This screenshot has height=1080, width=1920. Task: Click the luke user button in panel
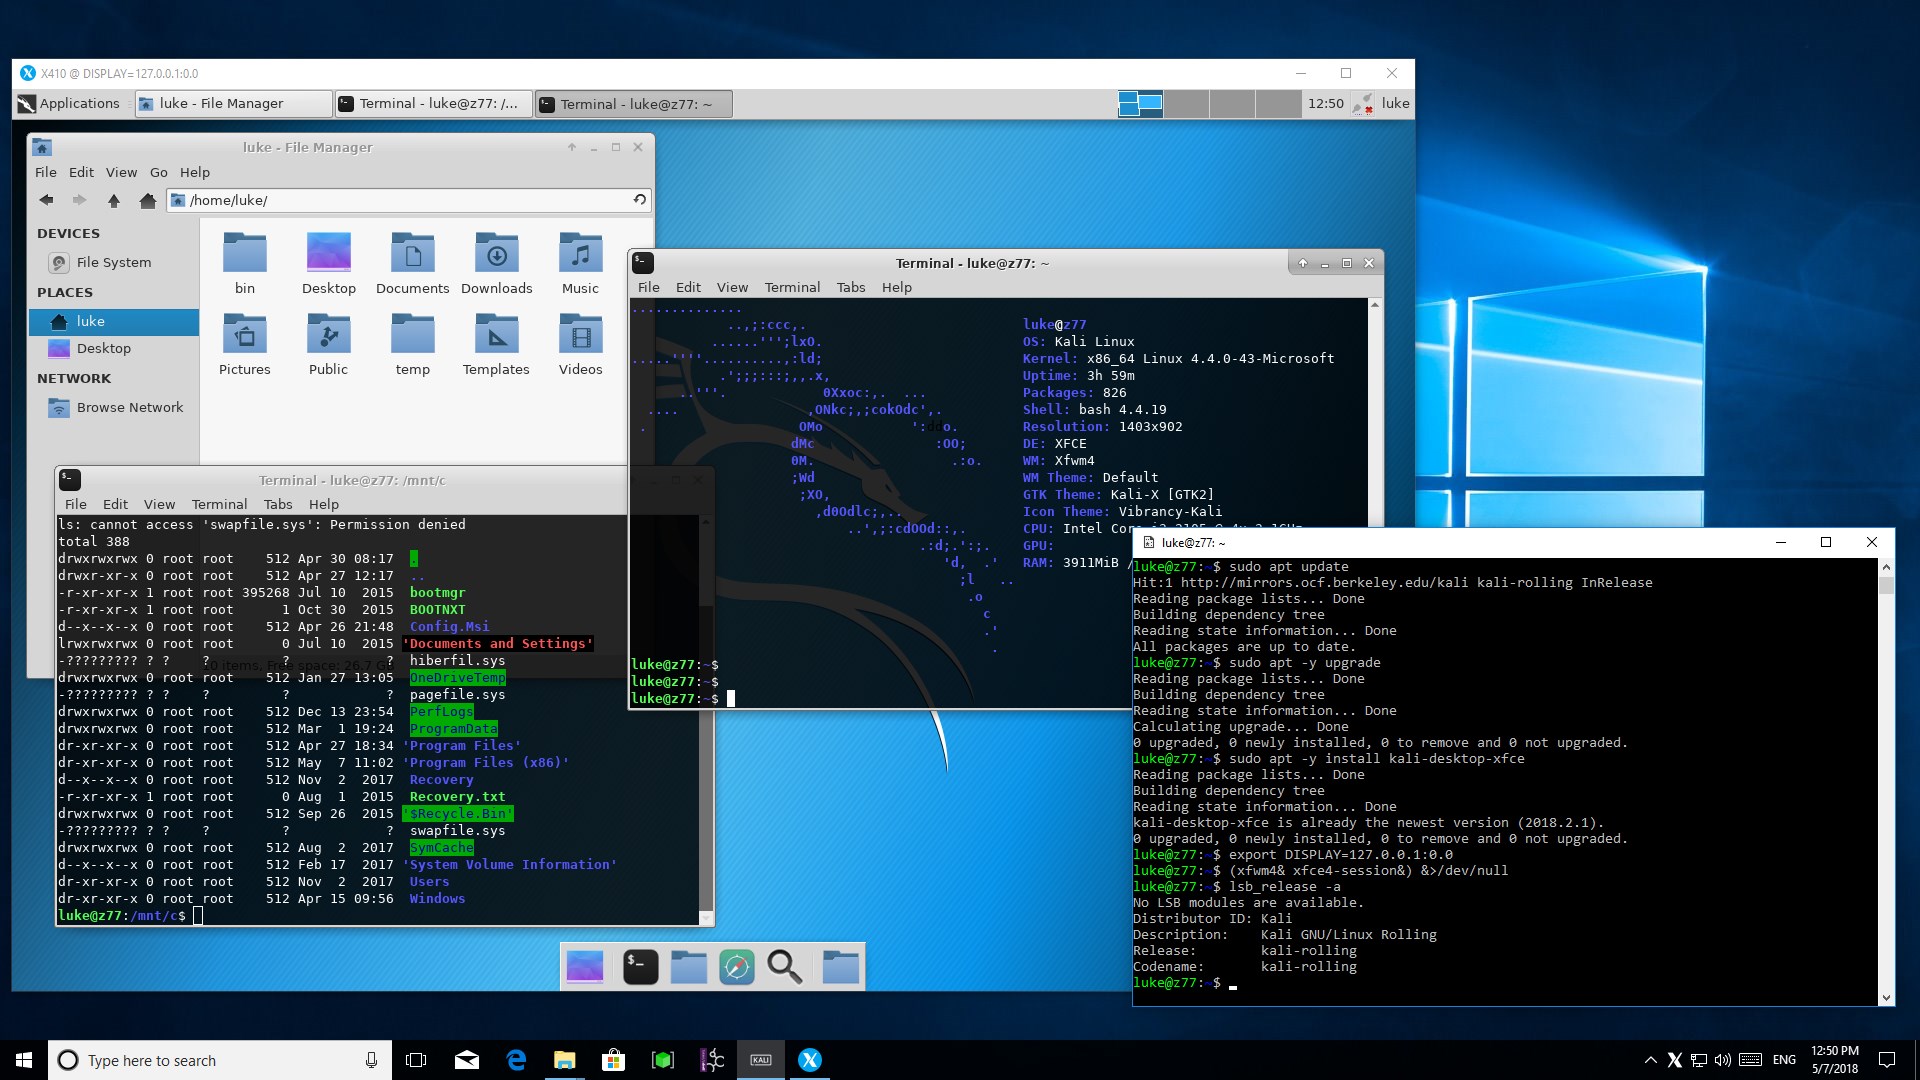tap(1394, 103)
